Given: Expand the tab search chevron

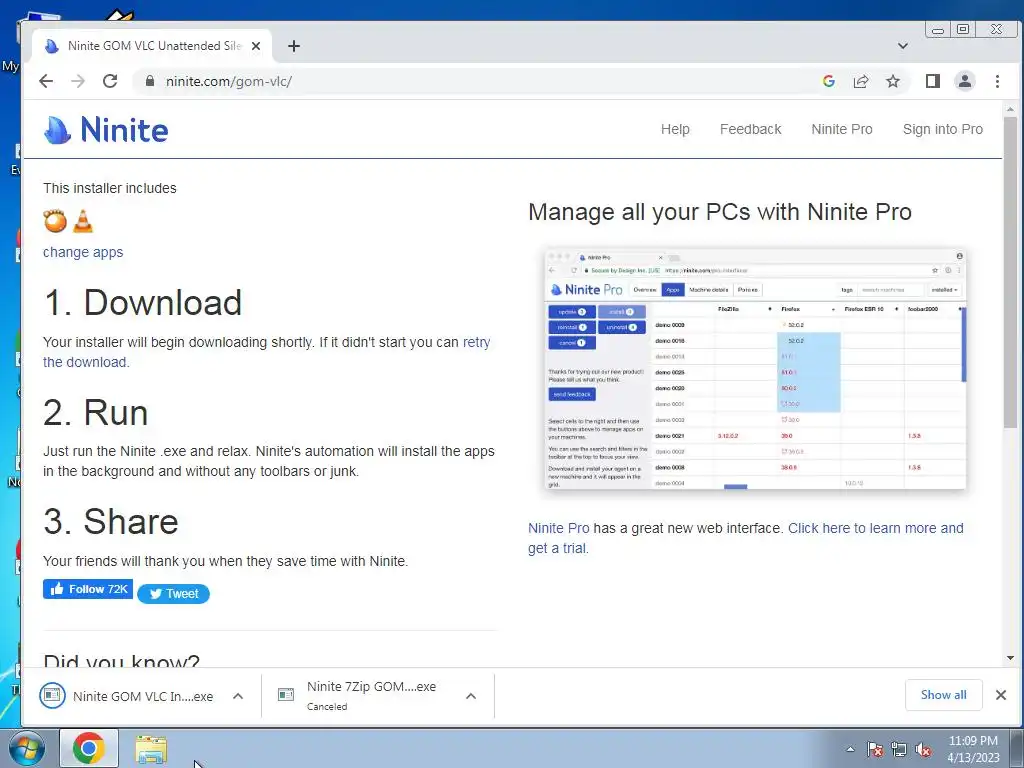Looking at the screenshot, I should click(x=903, y=46).
